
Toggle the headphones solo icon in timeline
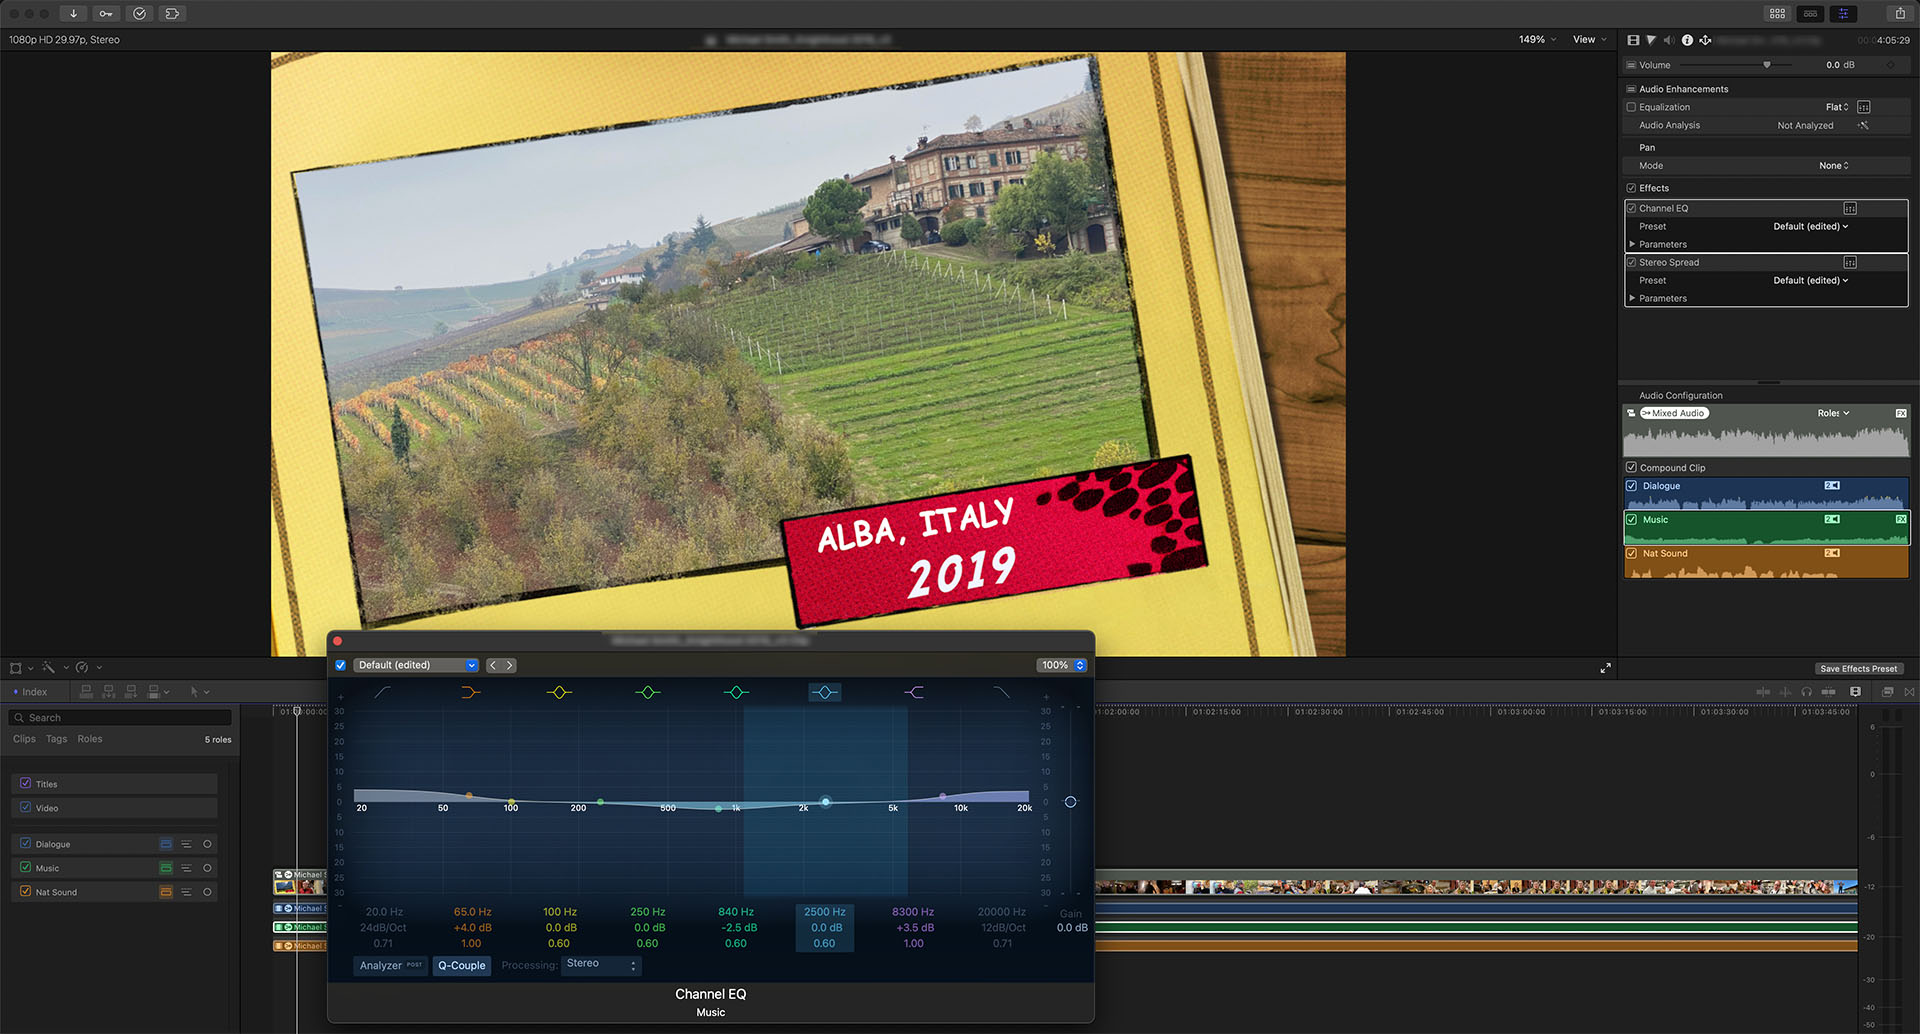pos(1806,692)
